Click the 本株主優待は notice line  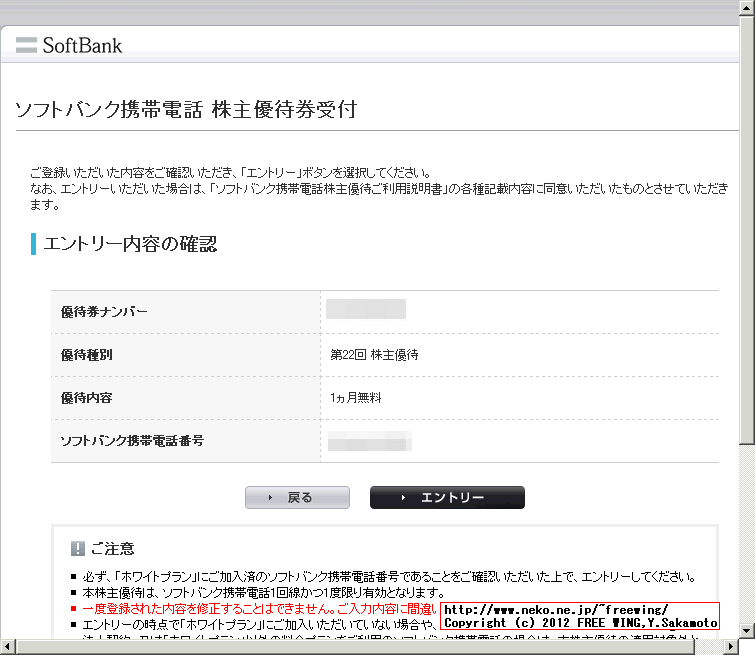point(263,592)
